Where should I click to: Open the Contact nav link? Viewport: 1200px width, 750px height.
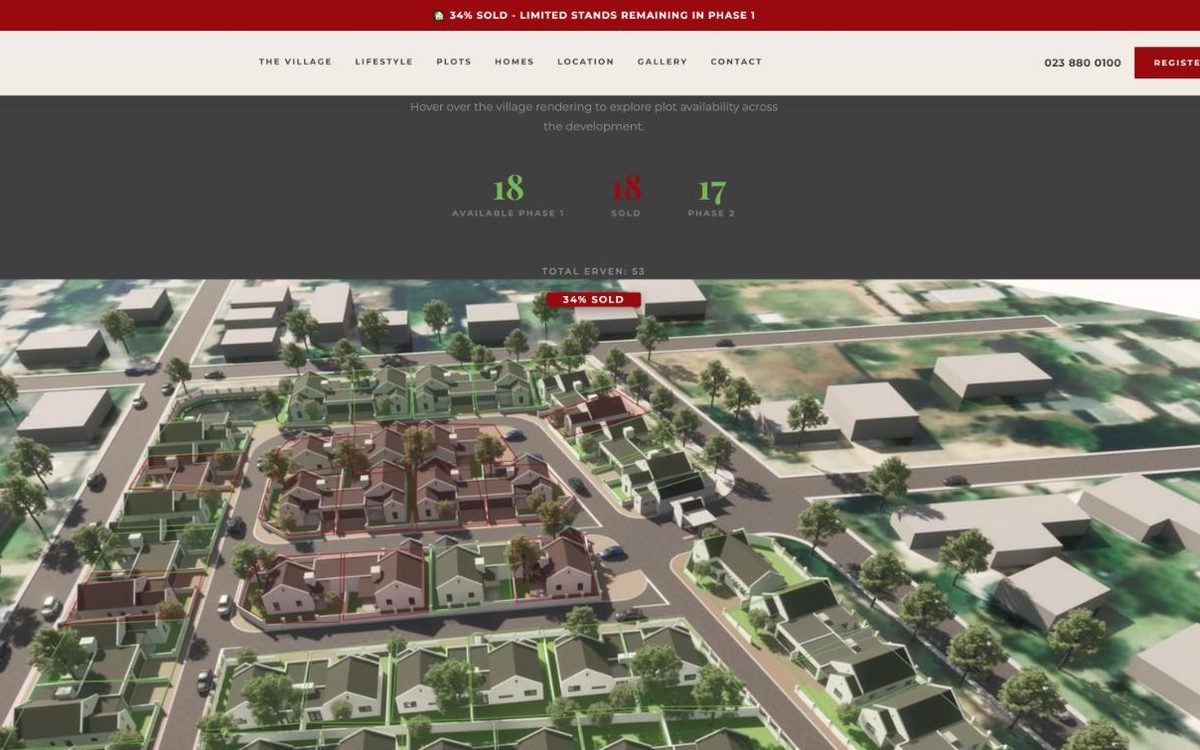click(x=736, y=62)
